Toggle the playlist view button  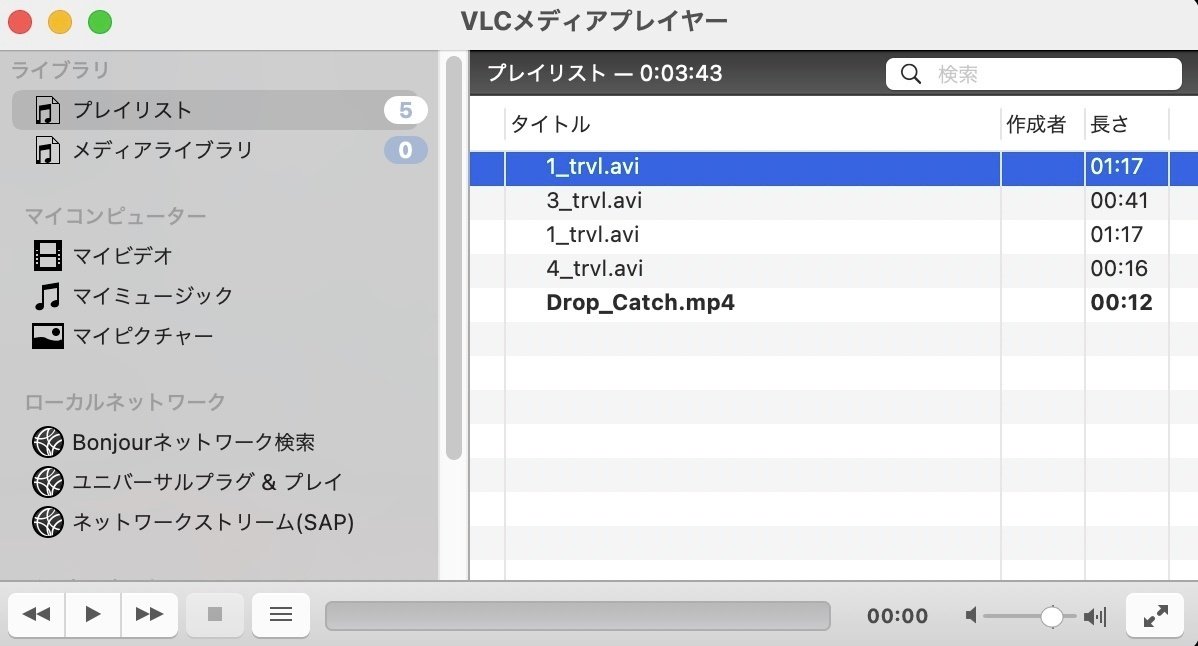point(280,615)
